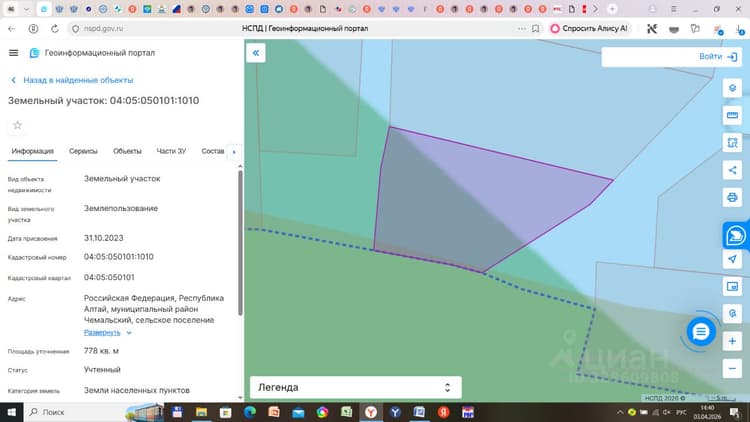Screen dimensions: 750x422
Task: Select the Части ЗУ tab
Action: pos(171,151)
